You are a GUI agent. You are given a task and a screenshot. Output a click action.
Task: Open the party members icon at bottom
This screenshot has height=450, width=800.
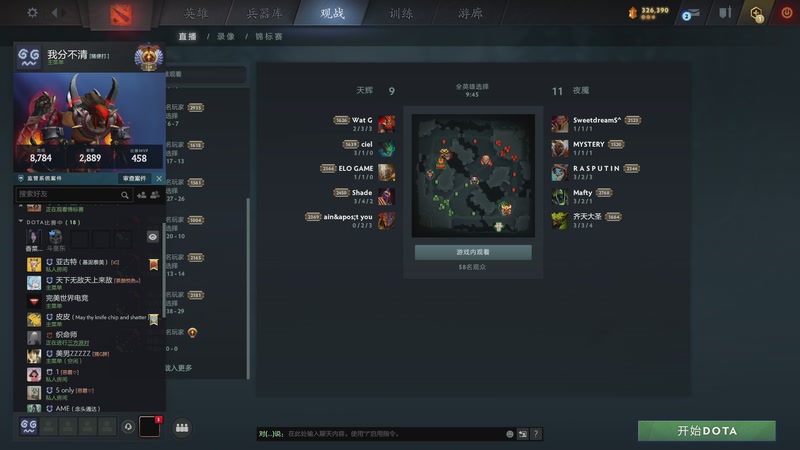[182, 428]
